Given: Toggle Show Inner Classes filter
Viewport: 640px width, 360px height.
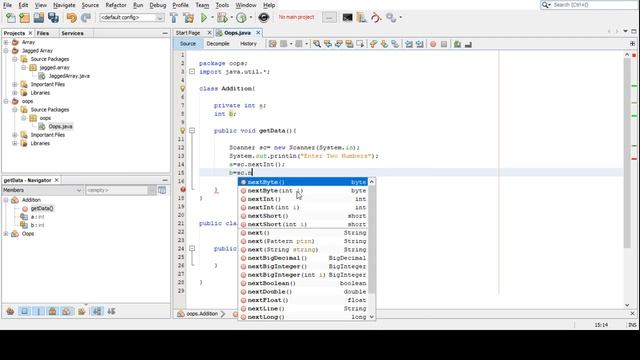Looking at the screenshot, I should [x=67, y=311].
